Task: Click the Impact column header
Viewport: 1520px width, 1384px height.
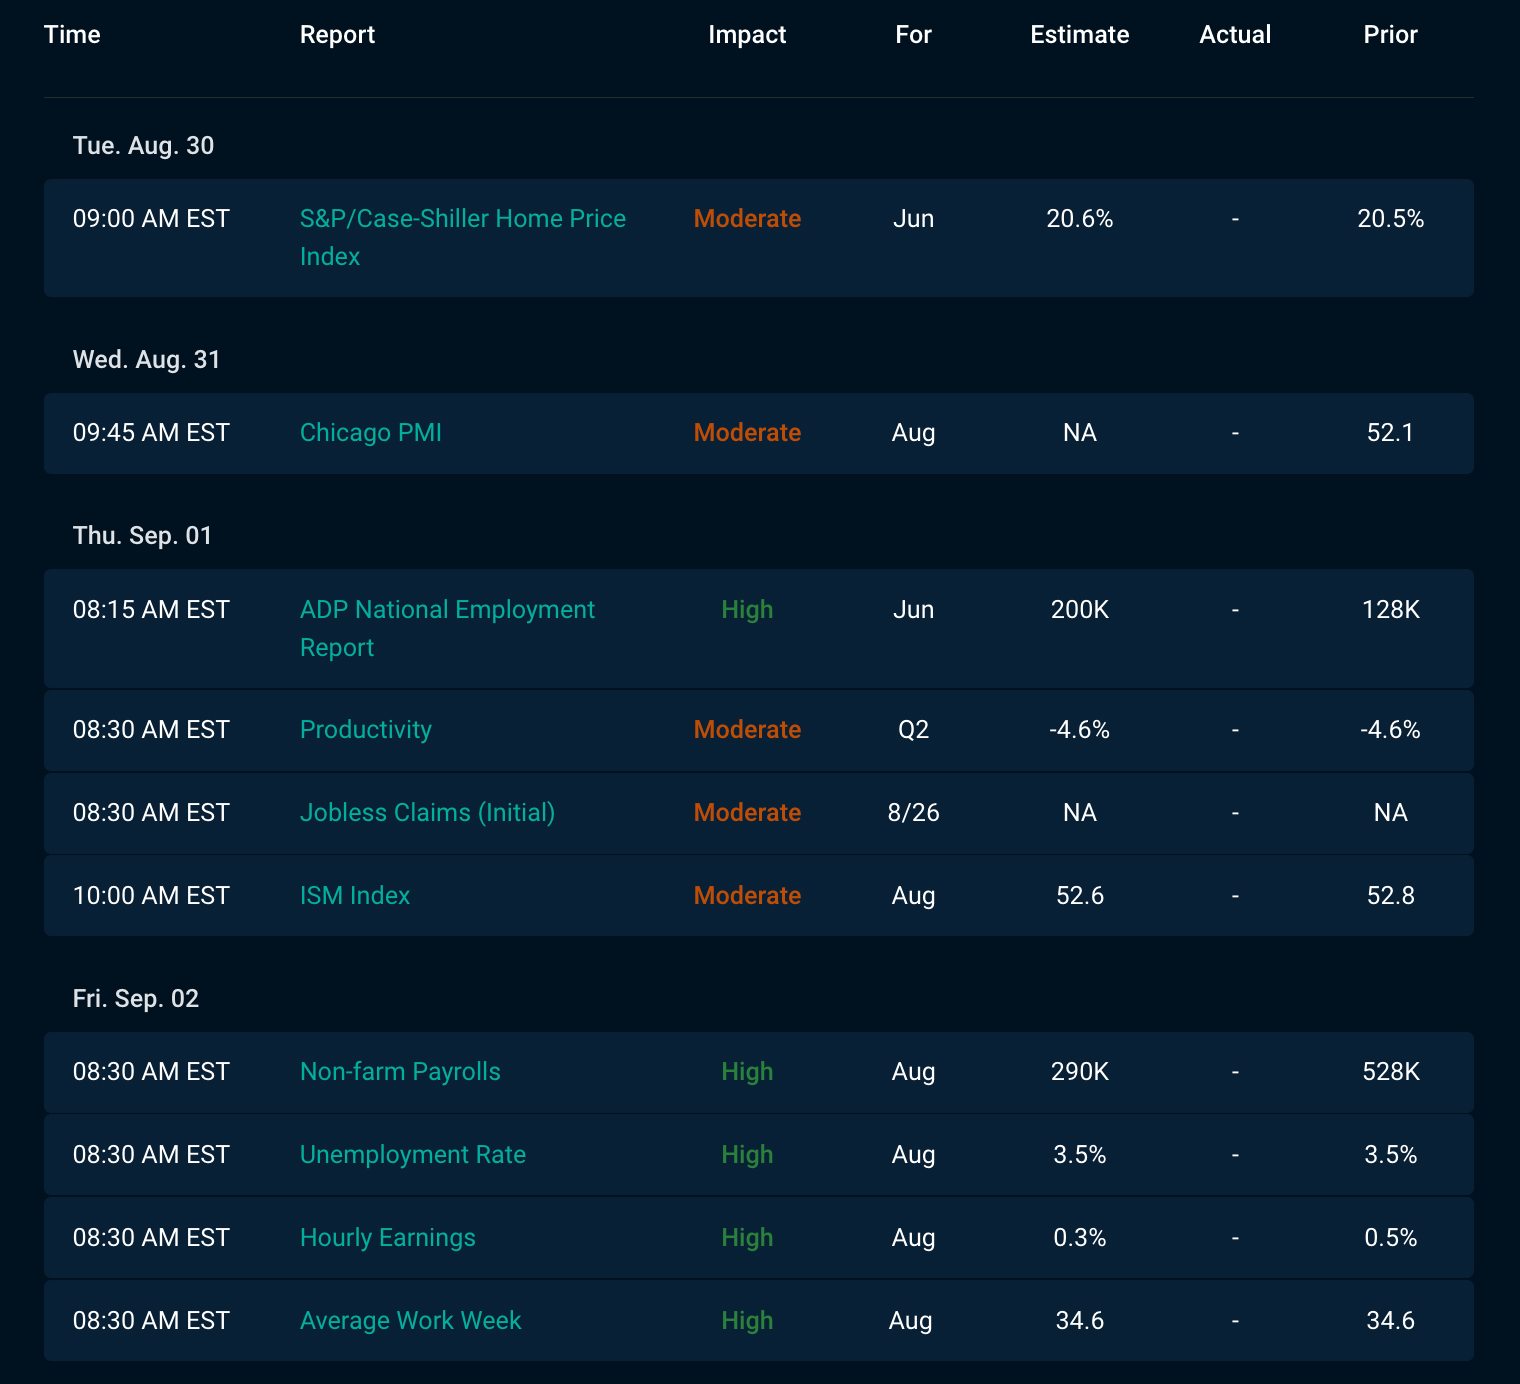Action: pos(747,35)
